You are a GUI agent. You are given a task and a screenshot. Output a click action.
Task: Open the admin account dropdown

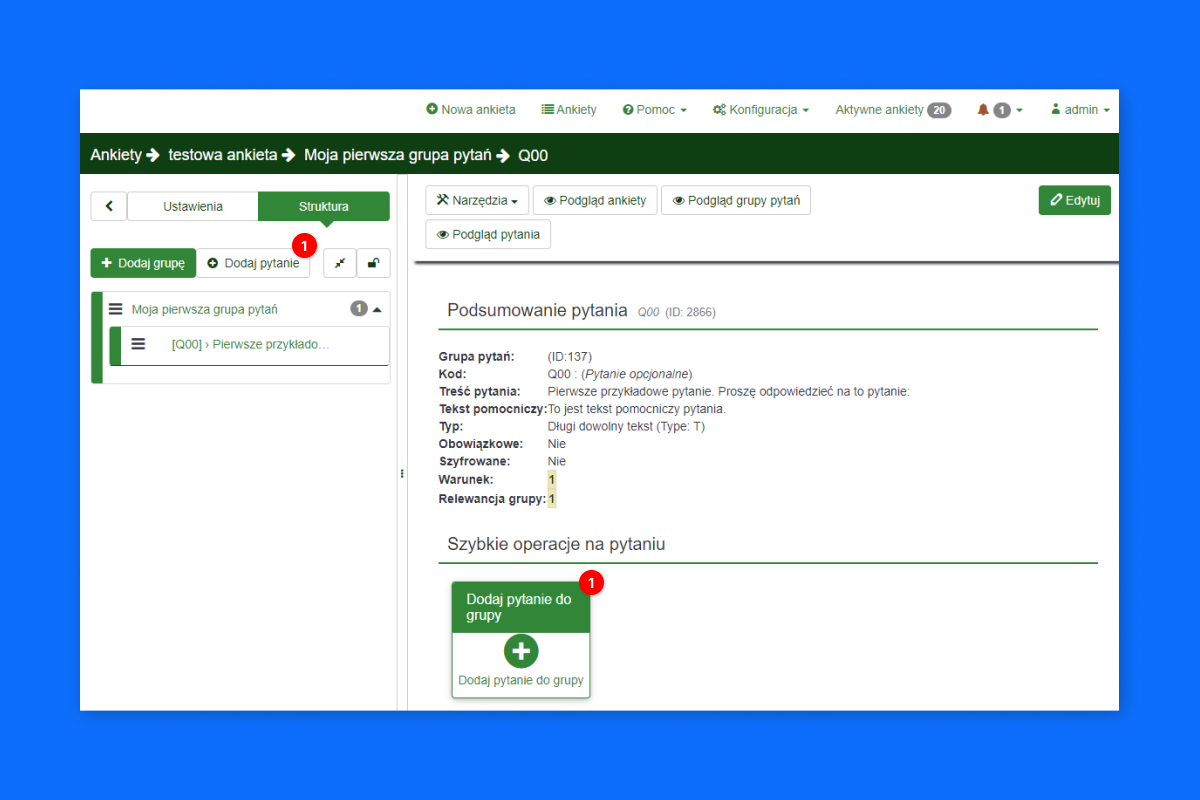[x=1080, y=110]
